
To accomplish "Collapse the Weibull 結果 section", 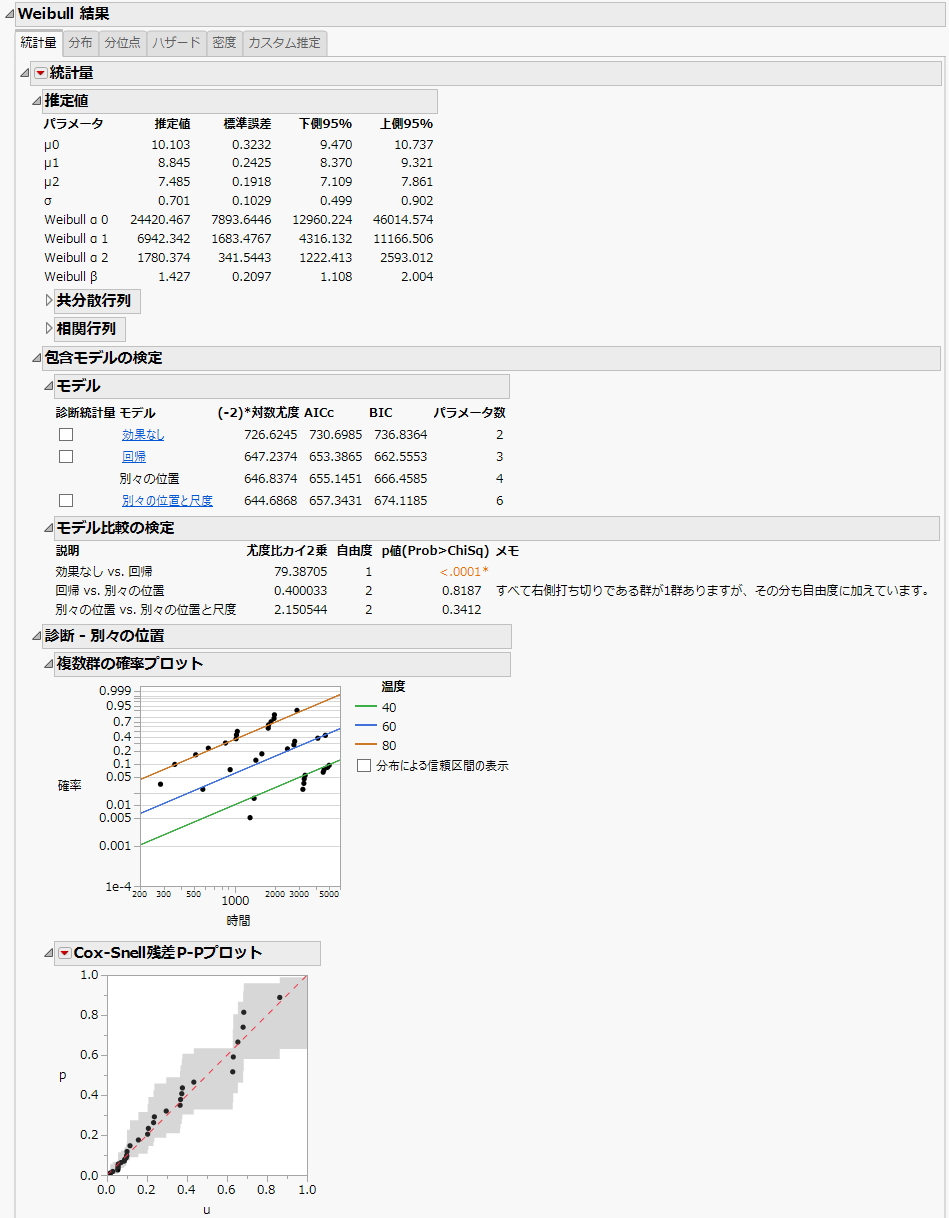I will coord(9,14).
